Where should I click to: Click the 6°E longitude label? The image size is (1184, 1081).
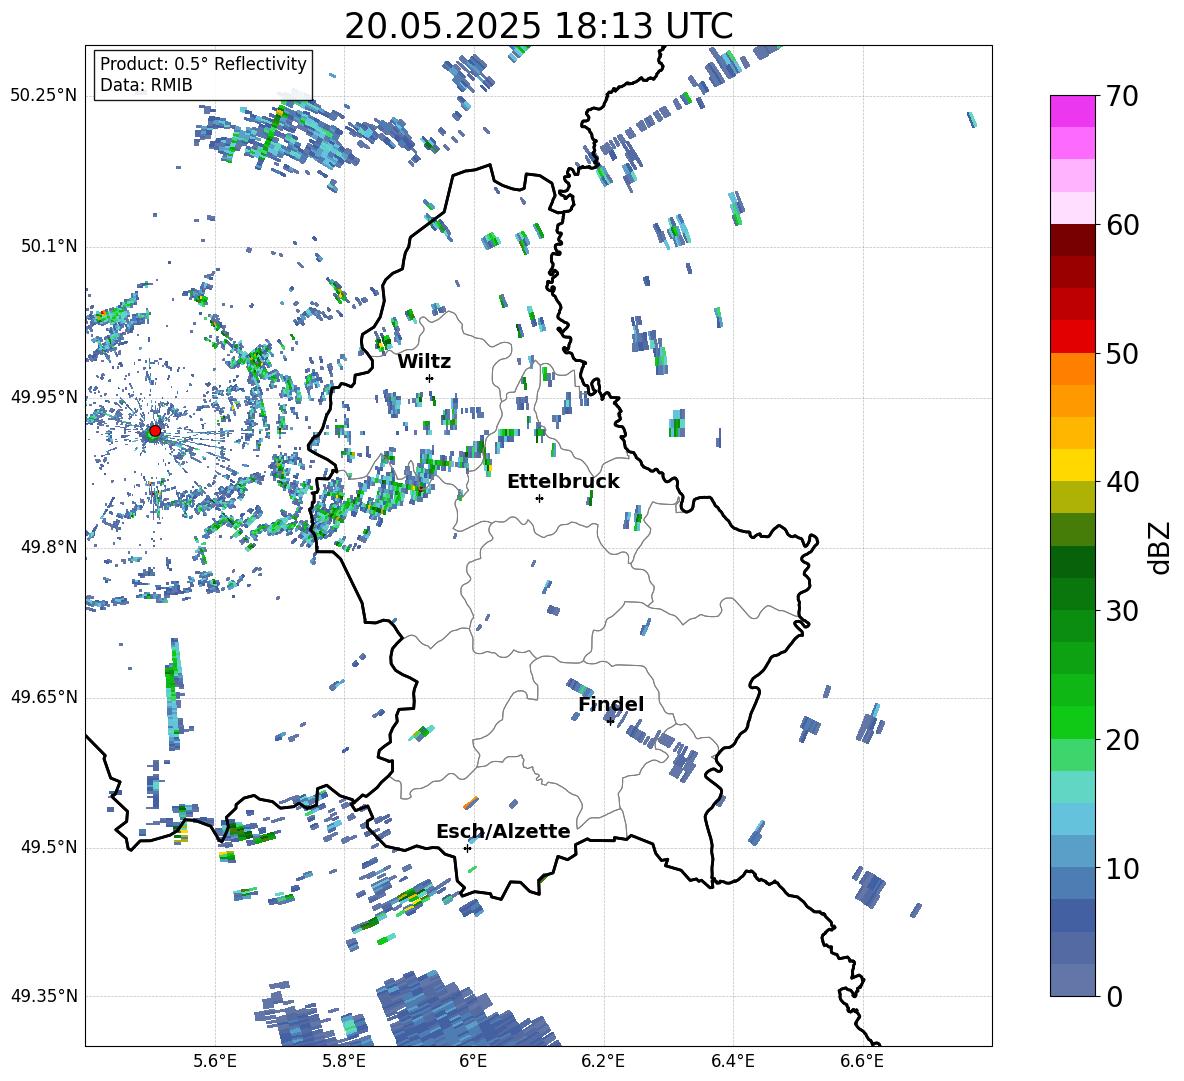(473, 1061)
